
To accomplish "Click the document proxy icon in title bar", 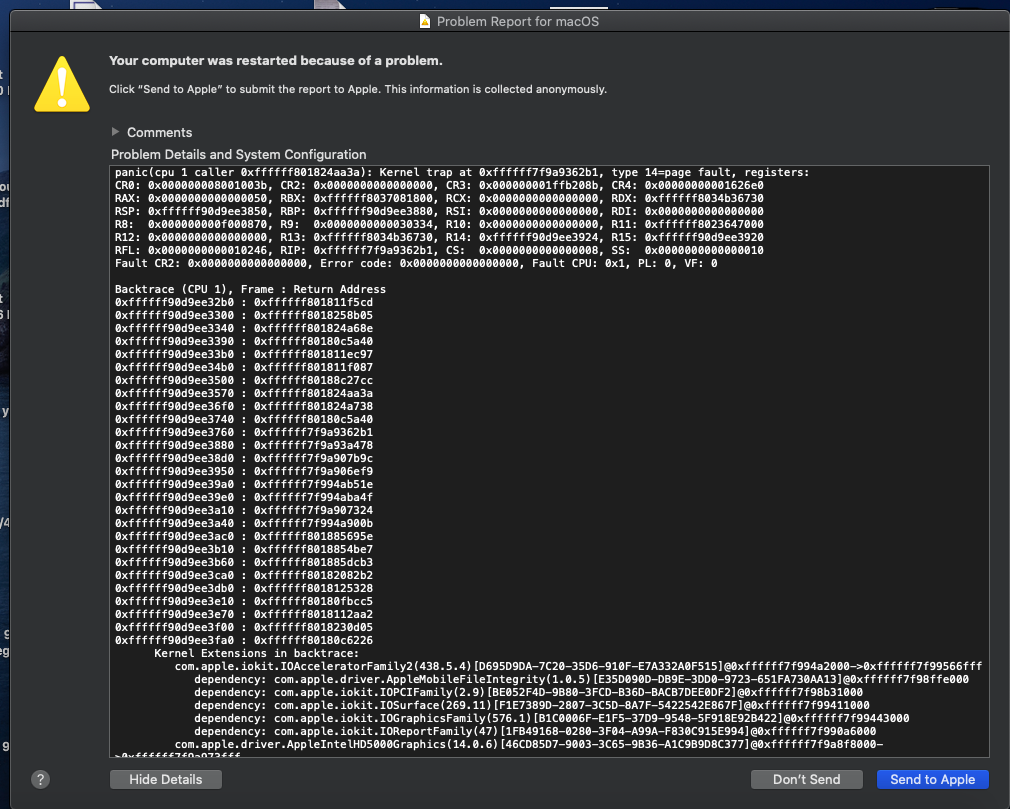I will (424, 21).
